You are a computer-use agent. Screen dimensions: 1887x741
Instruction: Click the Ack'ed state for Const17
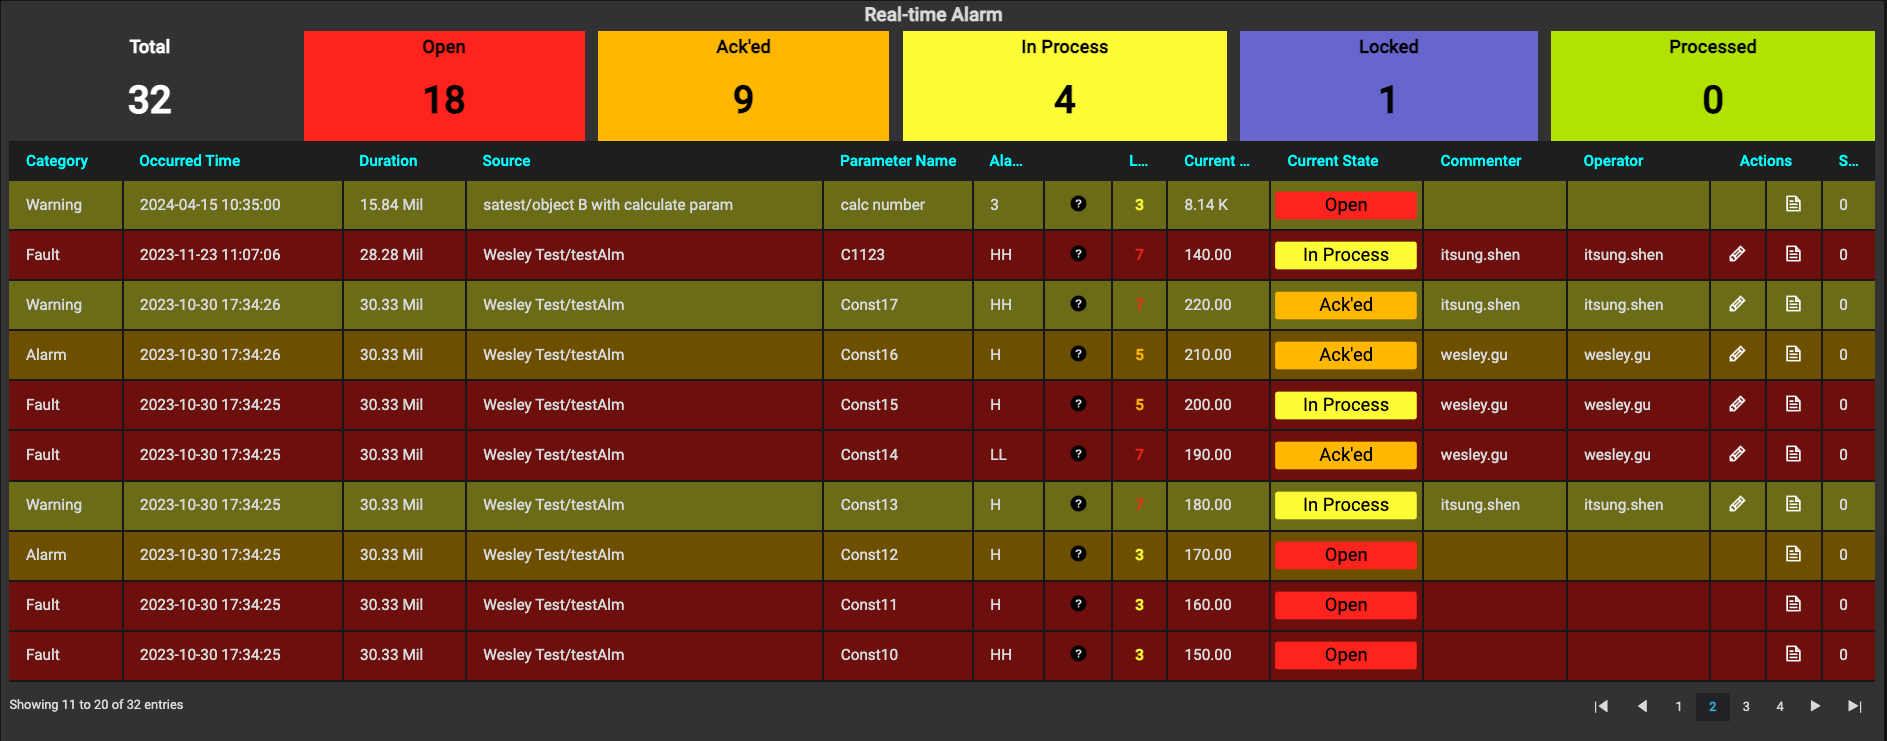click(x=1346, y=305)
